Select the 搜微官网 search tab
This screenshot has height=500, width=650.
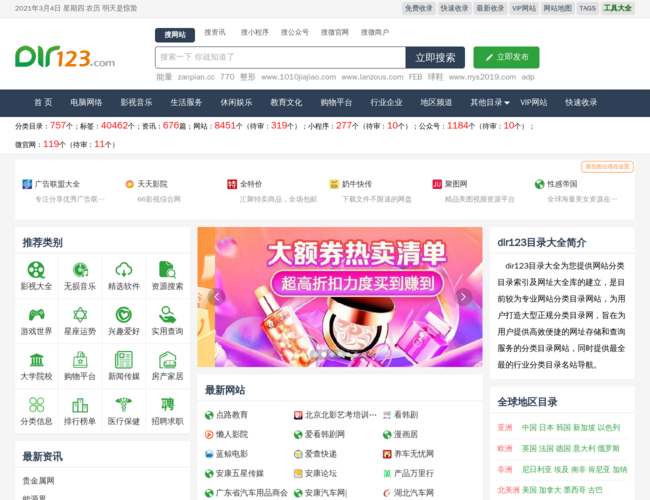335,32
